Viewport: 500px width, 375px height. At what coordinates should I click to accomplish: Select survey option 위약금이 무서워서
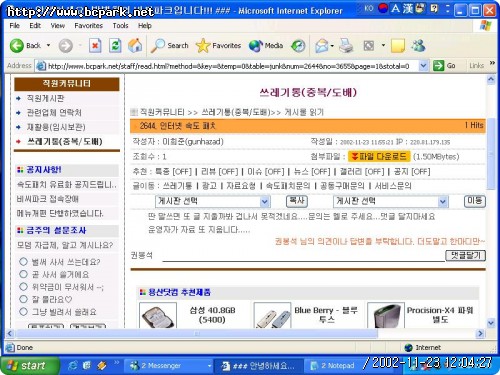23,287
